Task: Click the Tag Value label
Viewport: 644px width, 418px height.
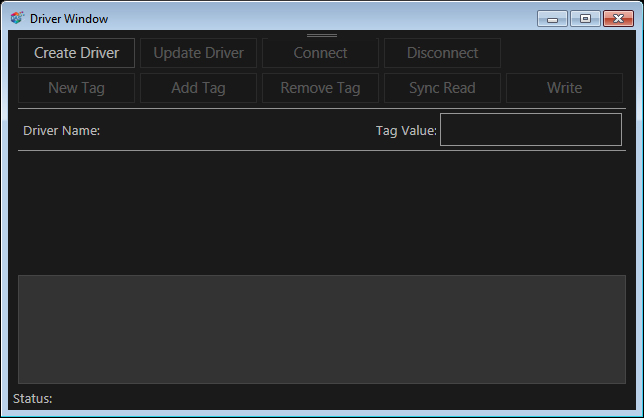Action: pyautogui.click(x=406, y=131)
